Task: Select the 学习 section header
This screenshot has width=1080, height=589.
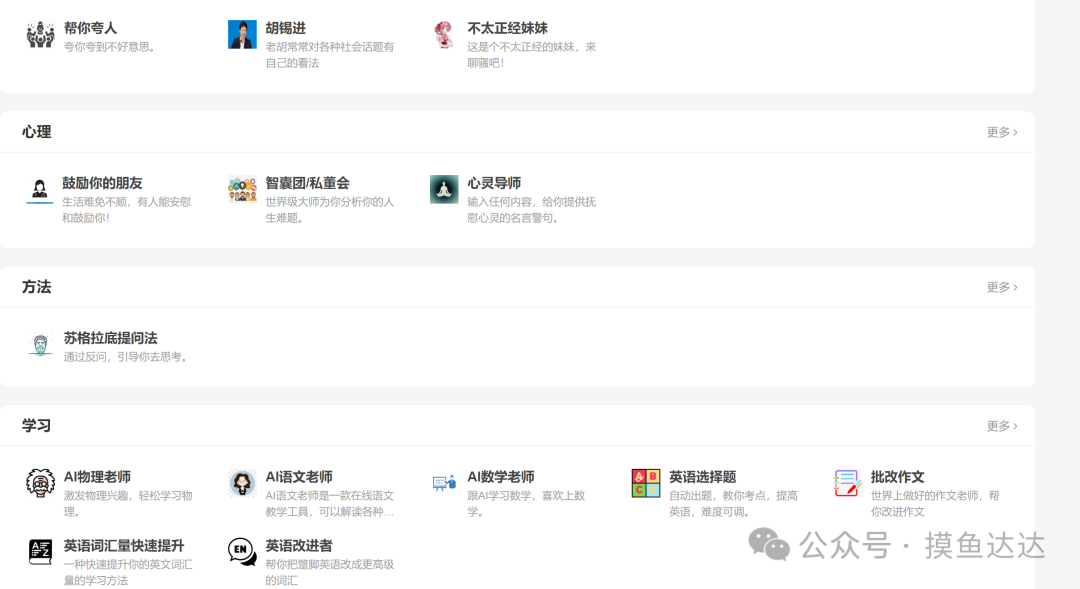Action: point(36,425)
